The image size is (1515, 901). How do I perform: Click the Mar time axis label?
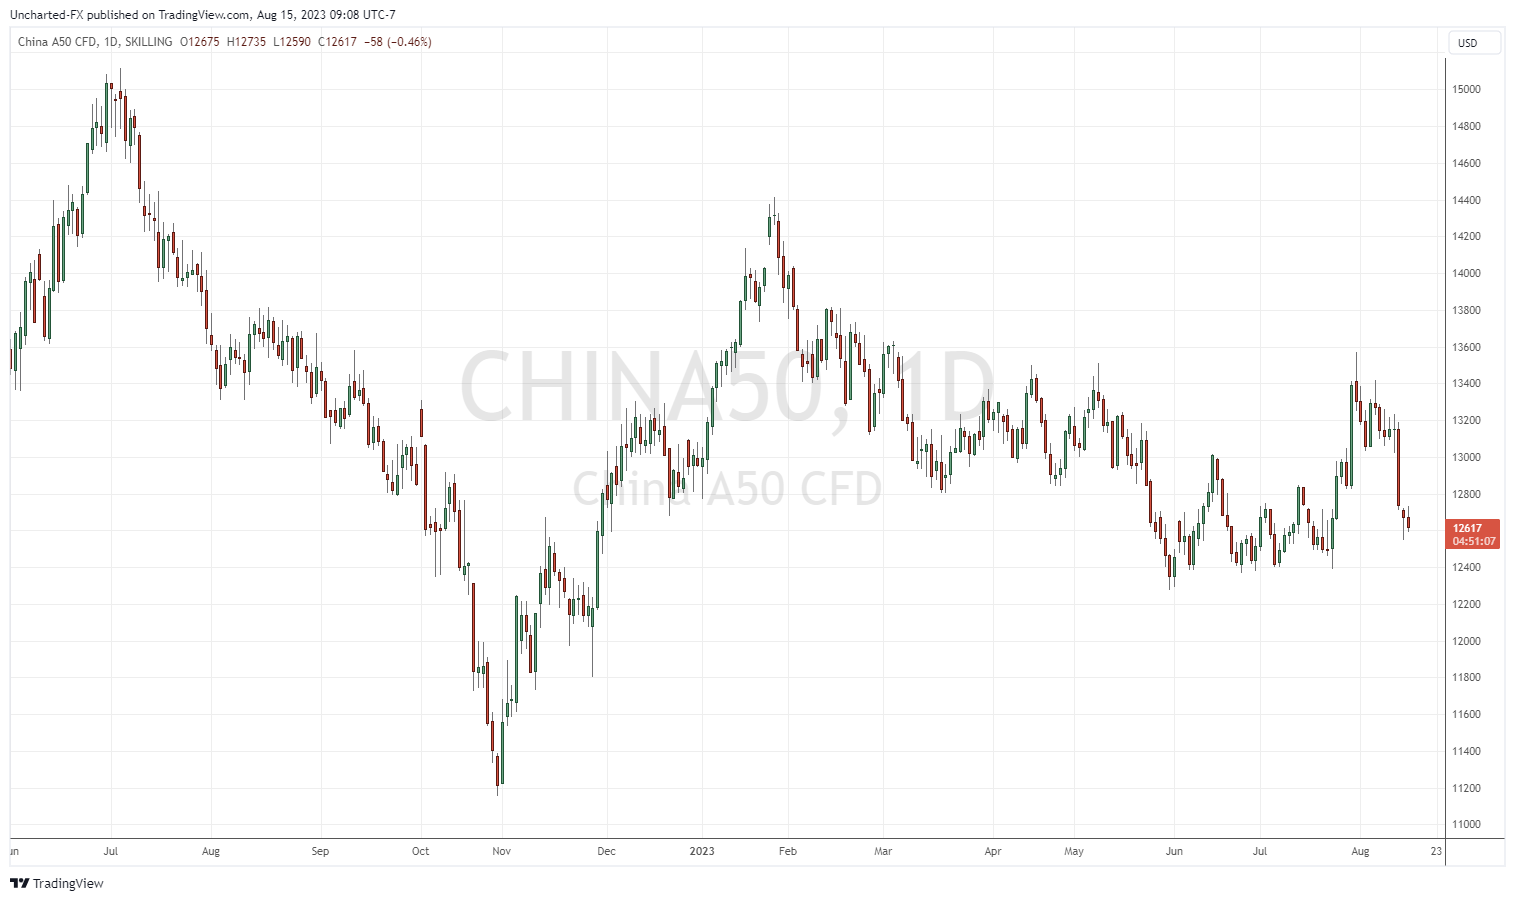[883, 852]
